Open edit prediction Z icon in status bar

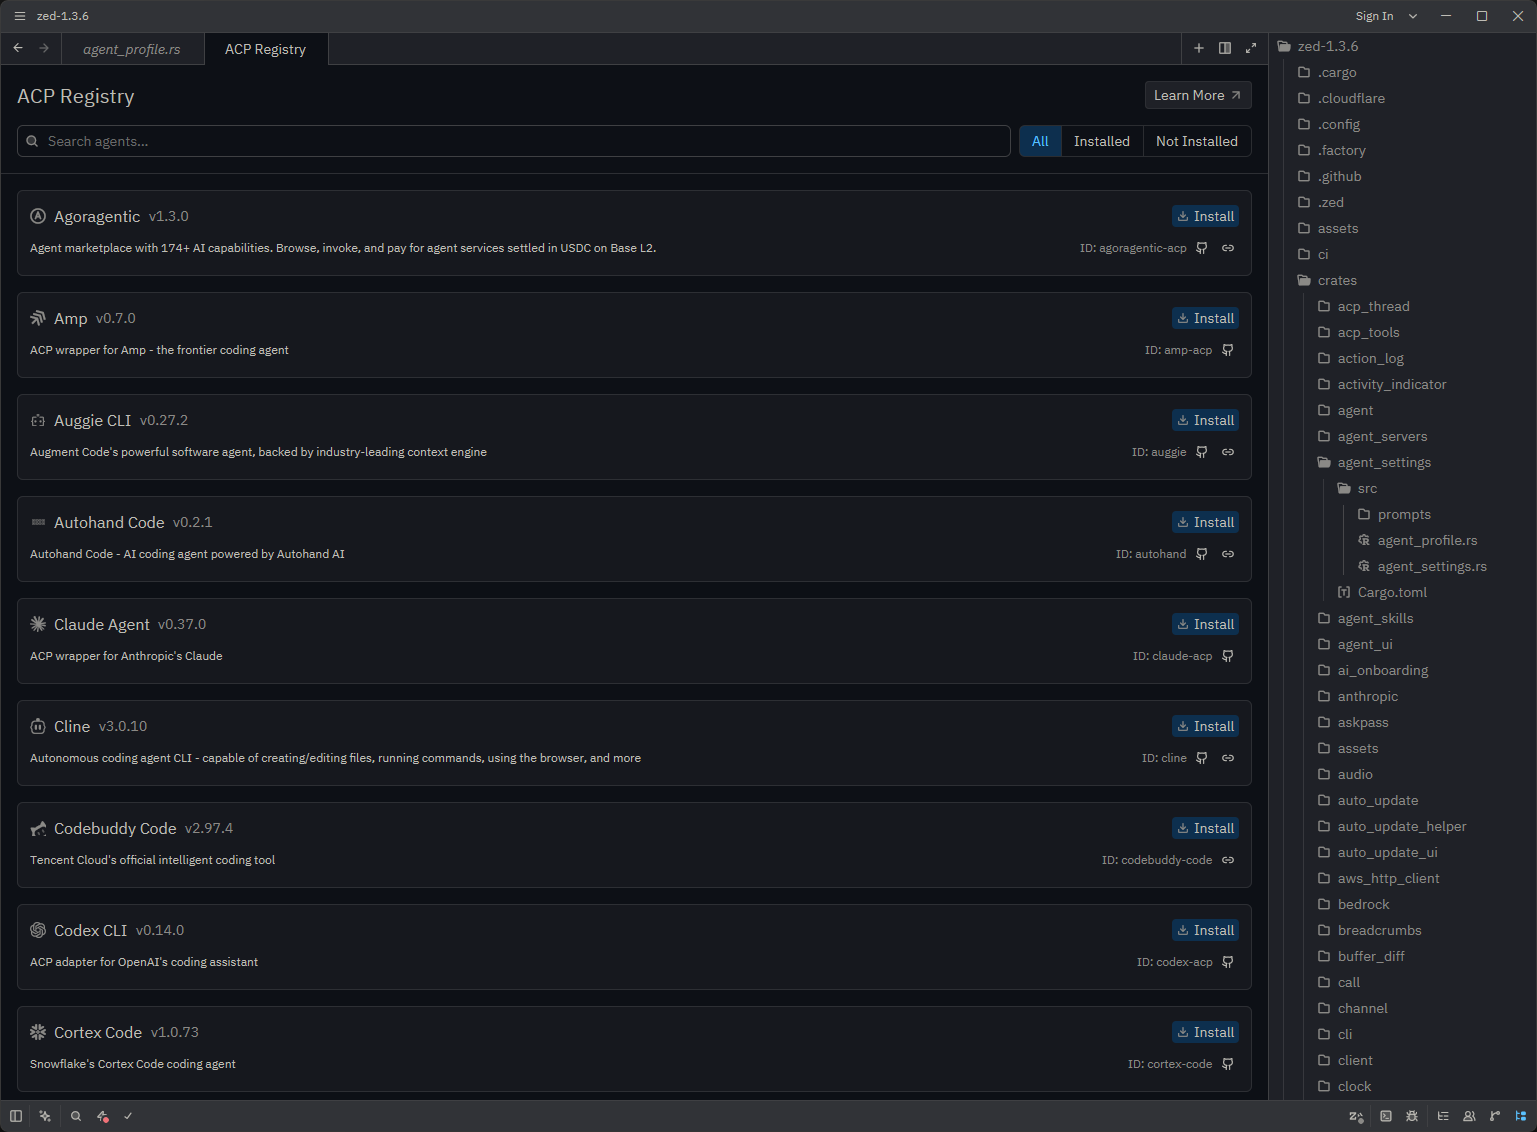coord(1356,1116)
